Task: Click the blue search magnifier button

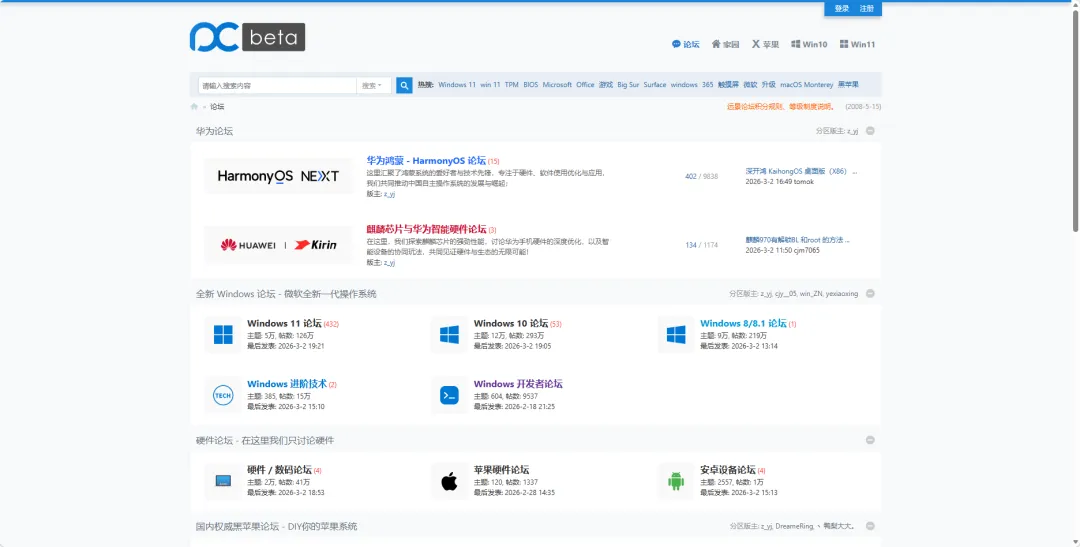Action: point(404,85)
